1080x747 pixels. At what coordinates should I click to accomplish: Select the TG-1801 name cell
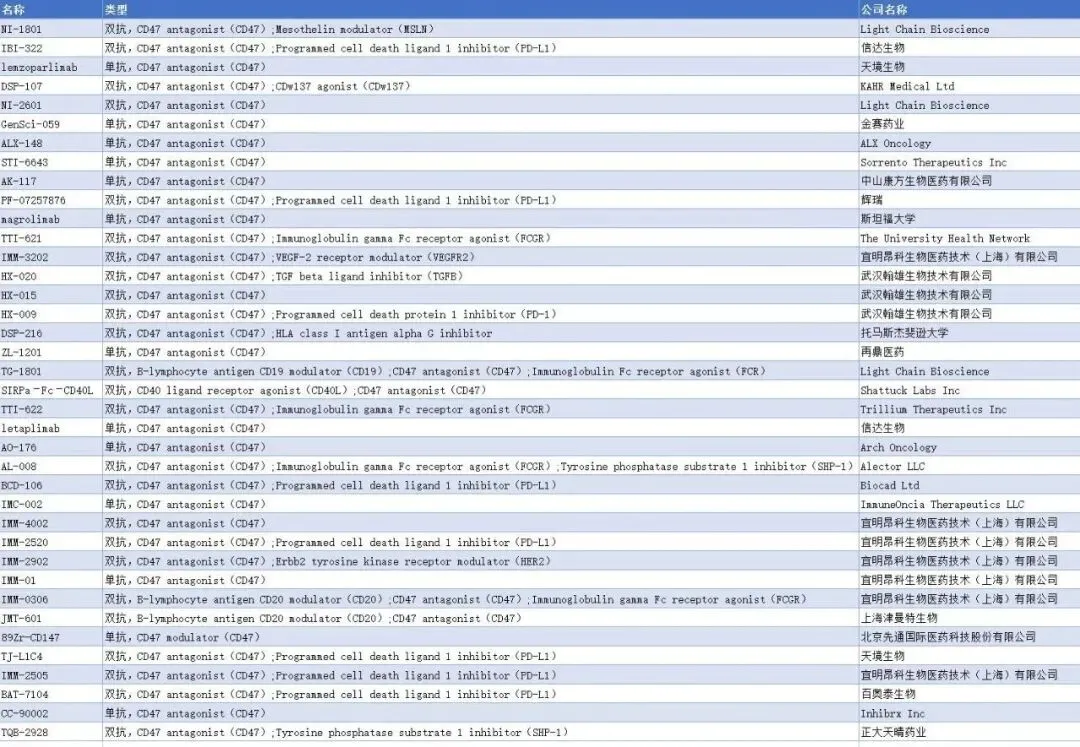tap(51, 371)
